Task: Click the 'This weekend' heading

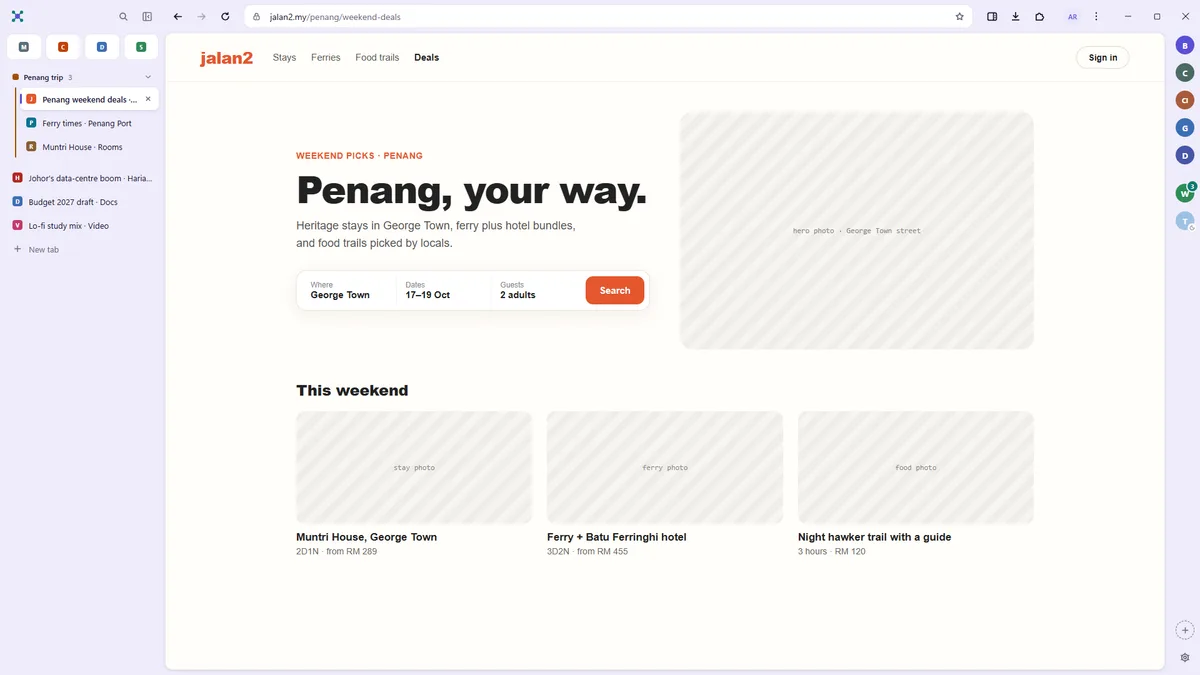Action: click(352, 391)
